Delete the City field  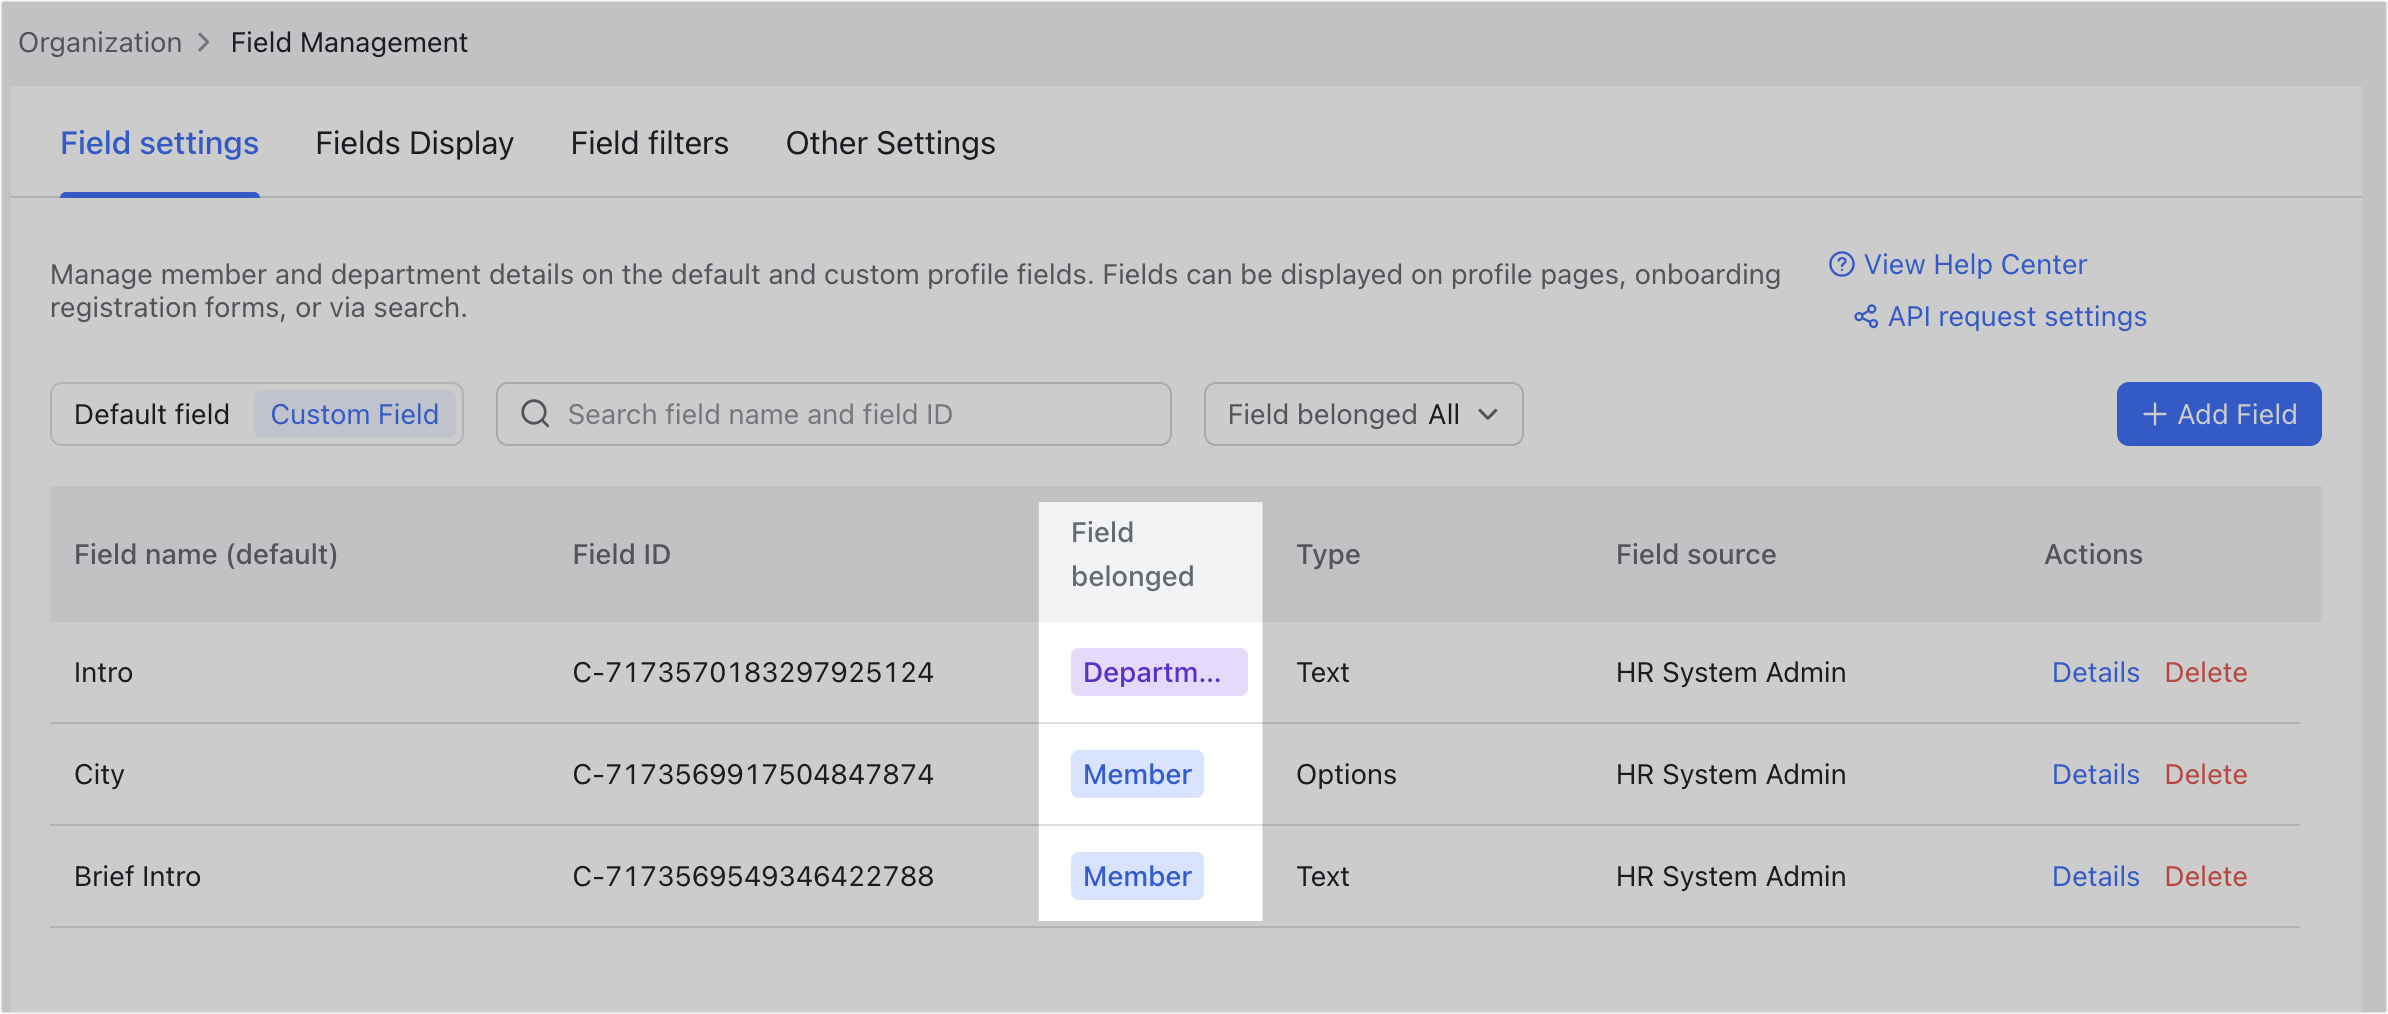coord(2206,774)
